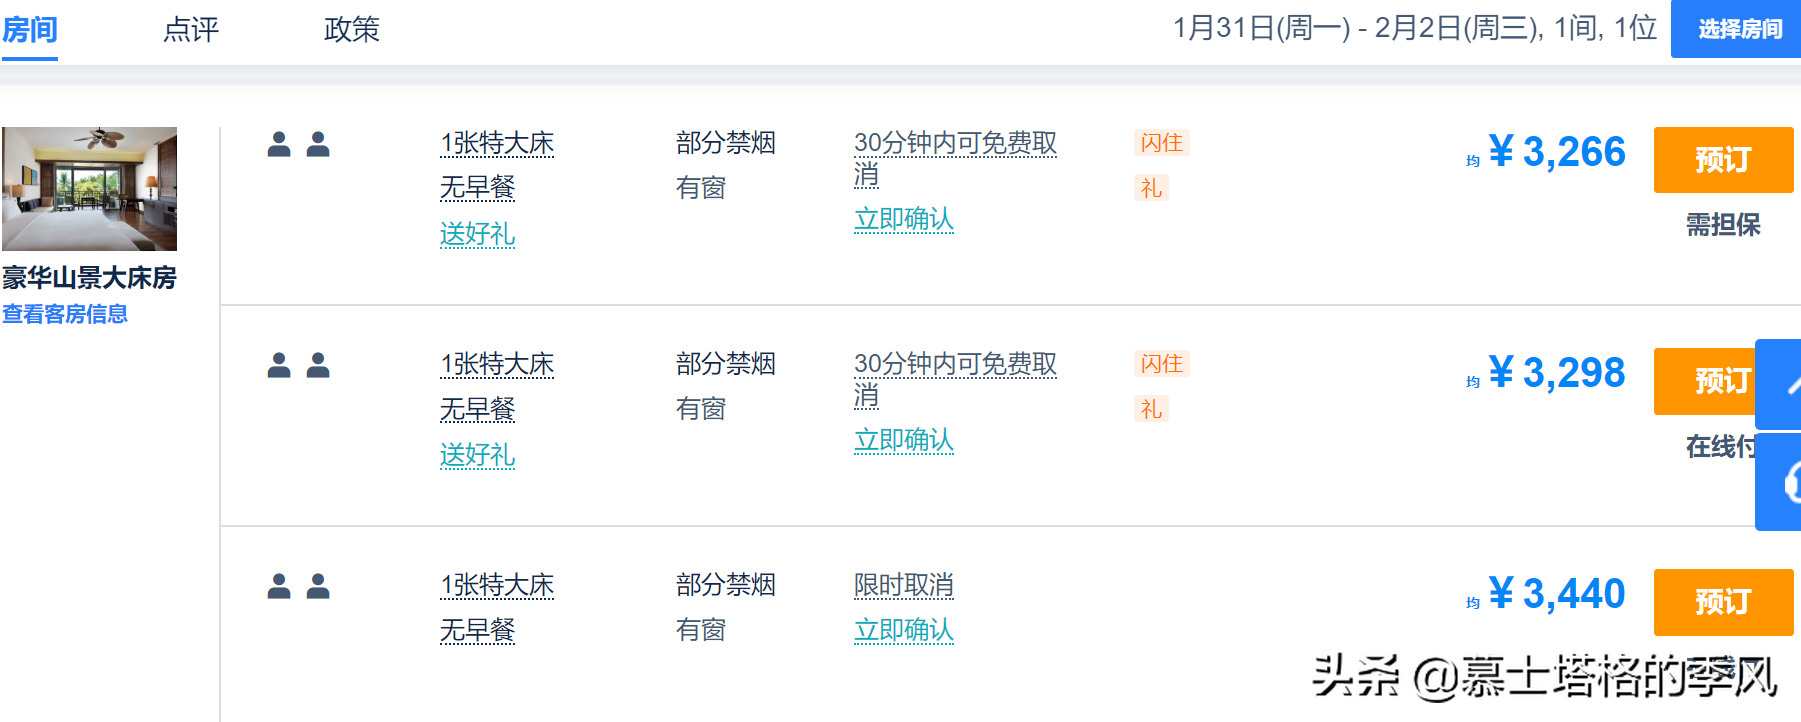Click 送好礼 link in the ¥3,266 rate

pos(477,234)
